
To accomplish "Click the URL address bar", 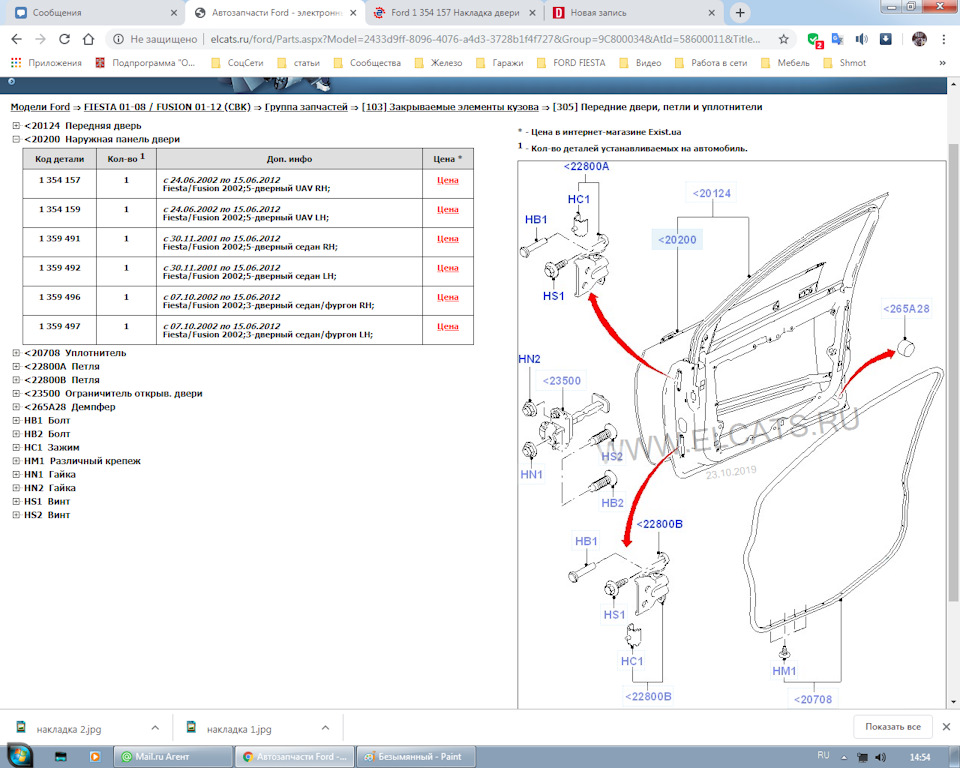I will tap(450, 39).
